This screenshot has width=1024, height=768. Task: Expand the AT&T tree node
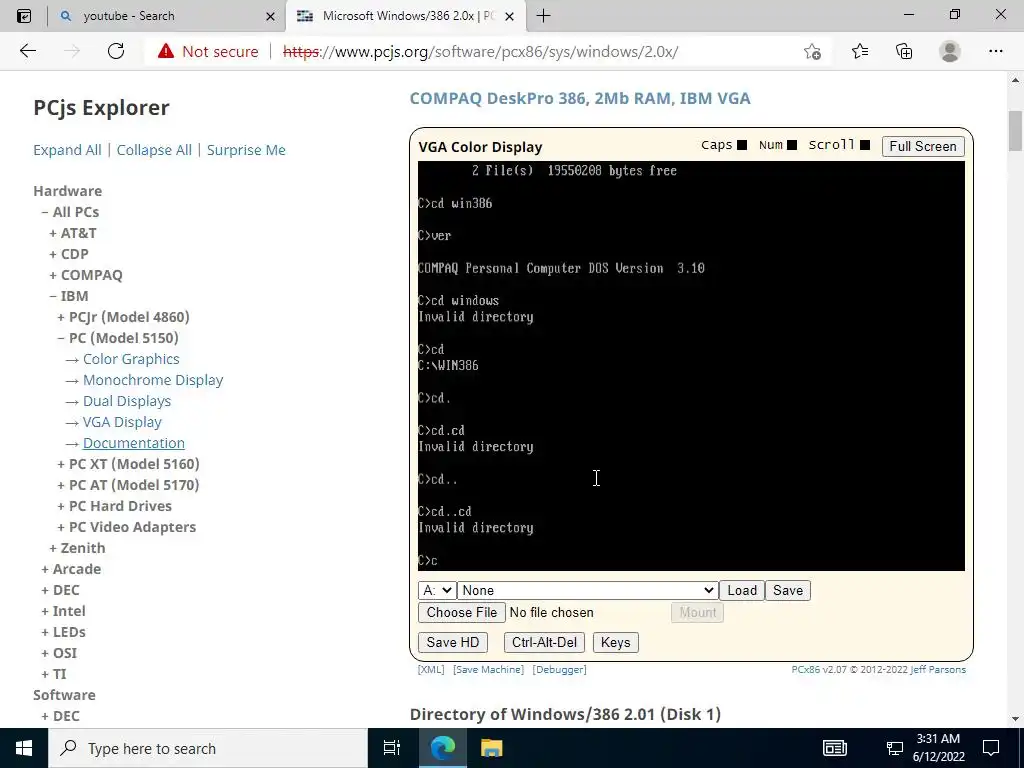(53, 233)
